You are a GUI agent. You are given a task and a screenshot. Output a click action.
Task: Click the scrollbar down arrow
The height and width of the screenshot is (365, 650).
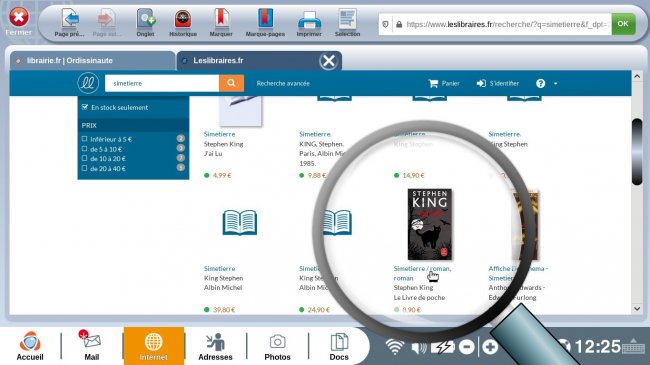[x=637, y=309]
